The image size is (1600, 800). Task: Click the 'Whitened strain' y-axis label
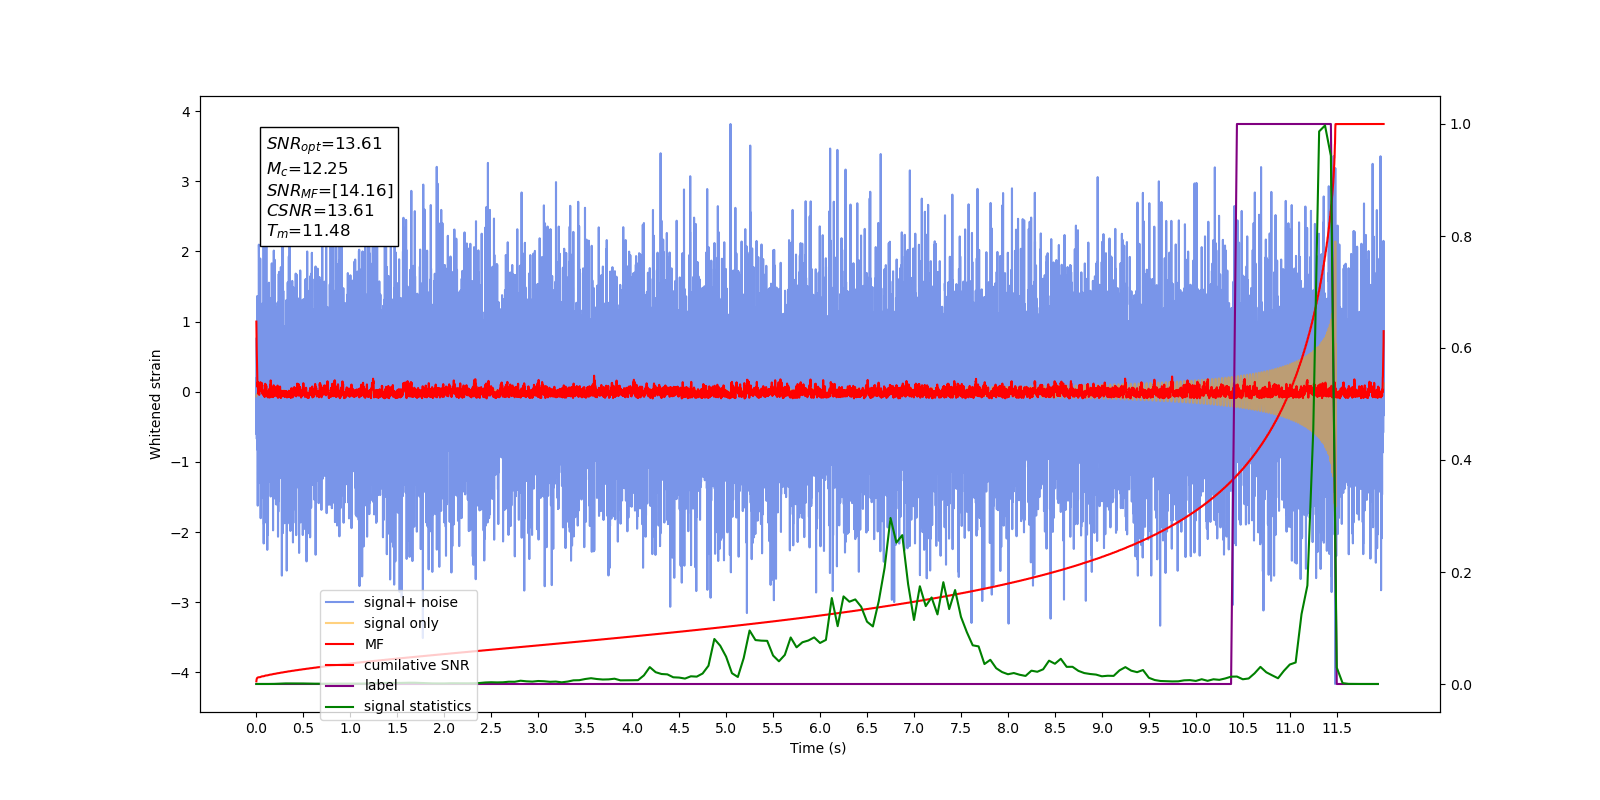click(155, 404)
